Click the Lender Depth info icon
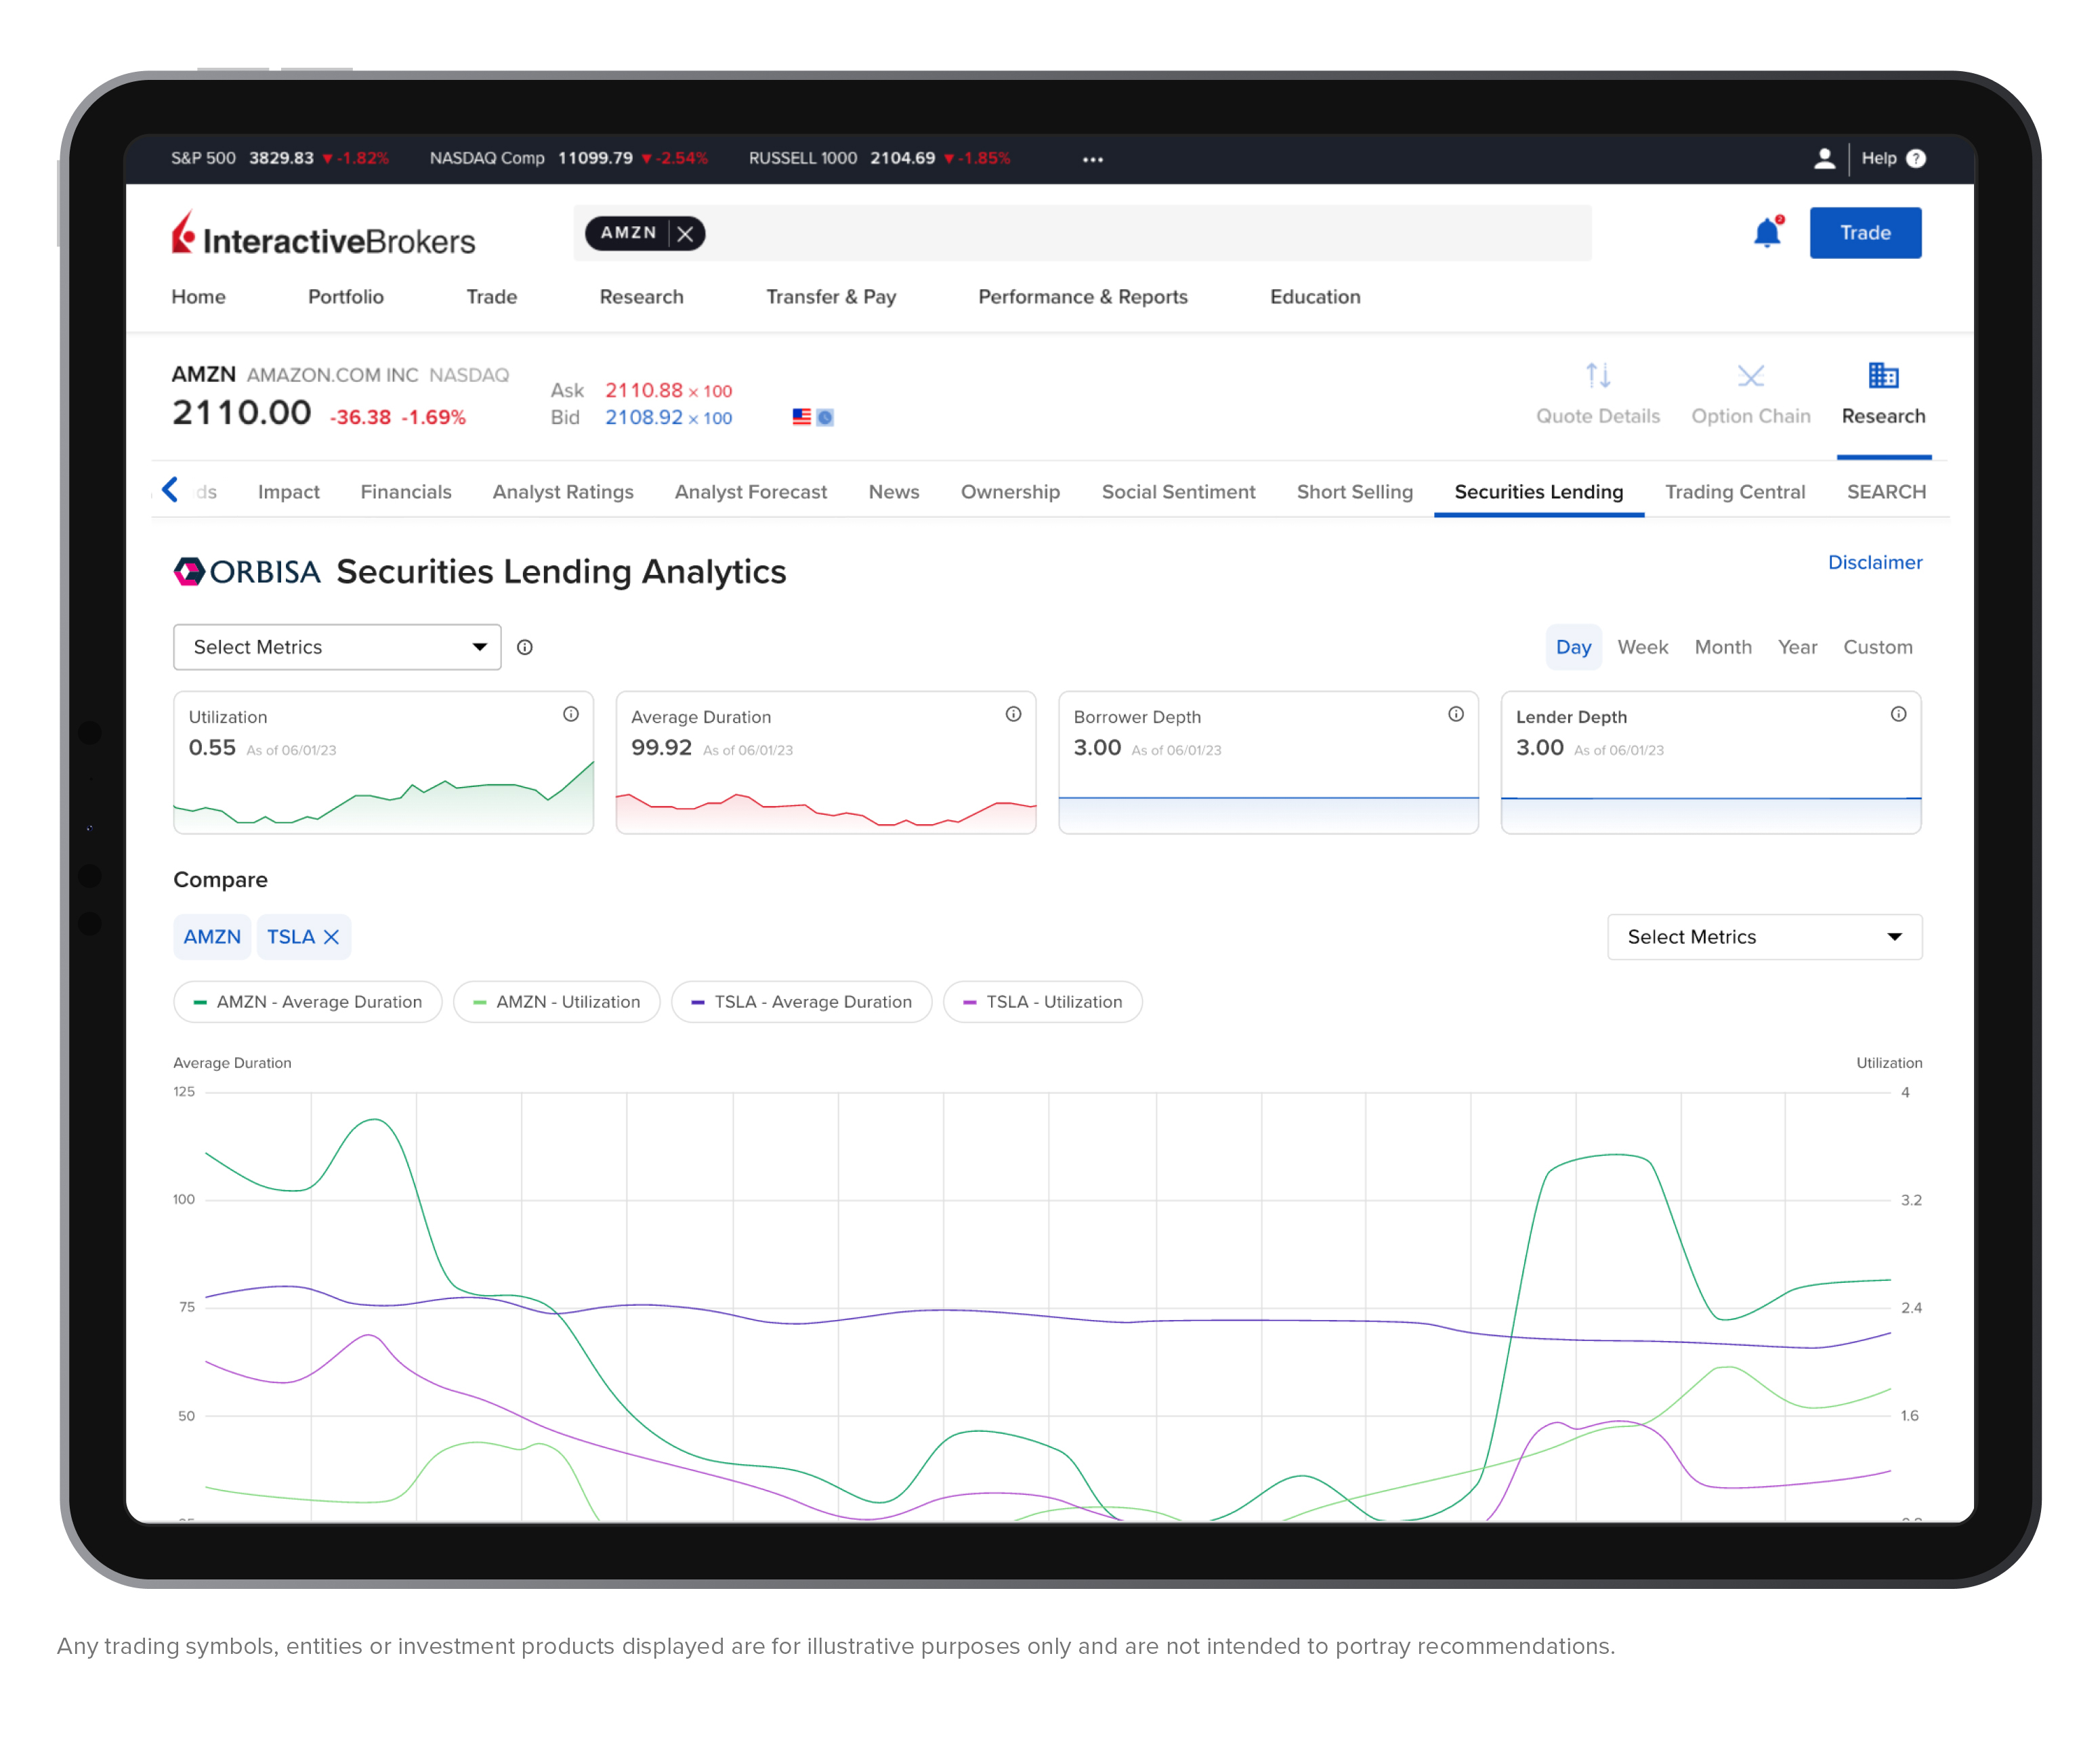Screen dimensions: 2100x1744 click(1898, 714)
